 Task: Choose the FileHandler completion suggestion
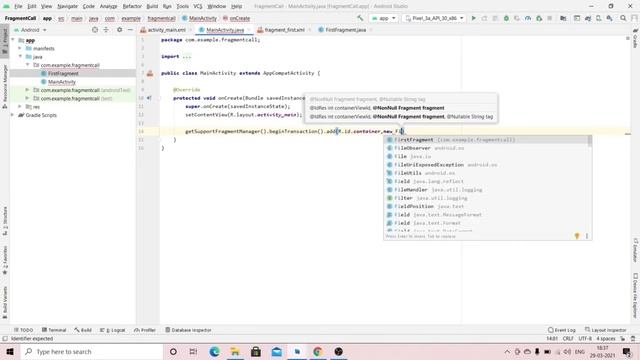click(486, 190)
